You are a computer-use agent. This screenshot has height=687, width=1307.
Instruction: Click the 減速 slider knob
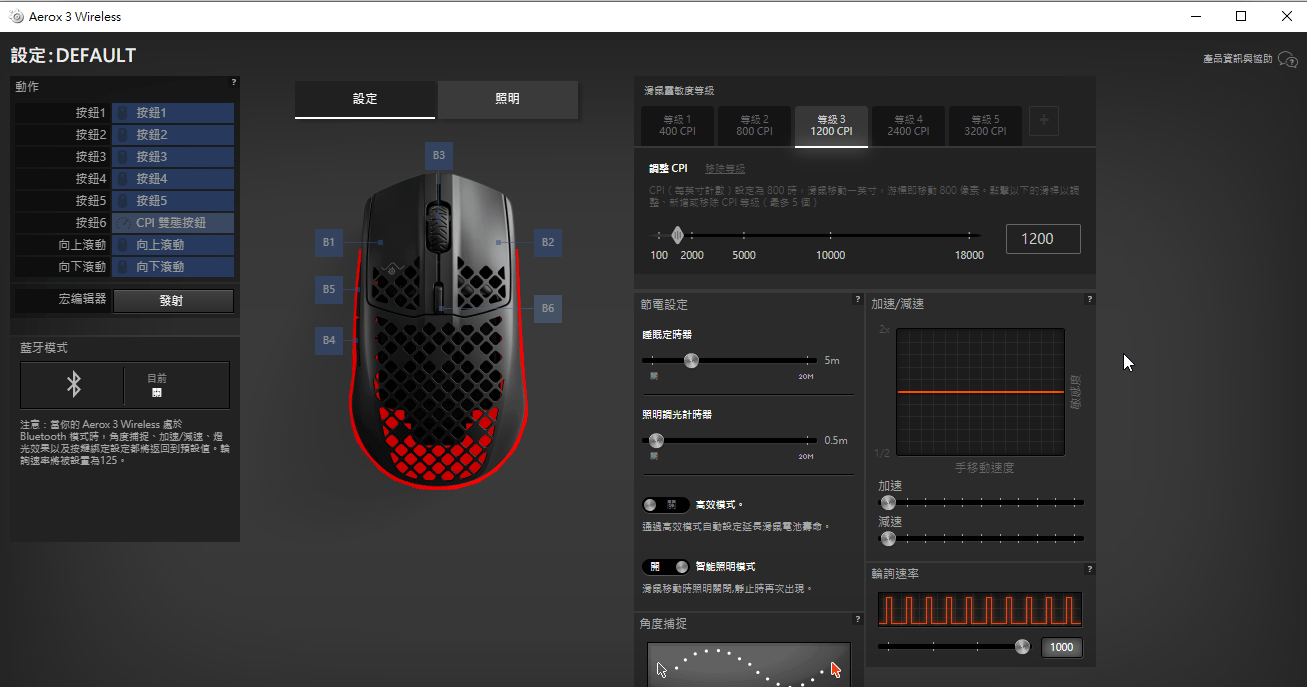coord(888,538)
